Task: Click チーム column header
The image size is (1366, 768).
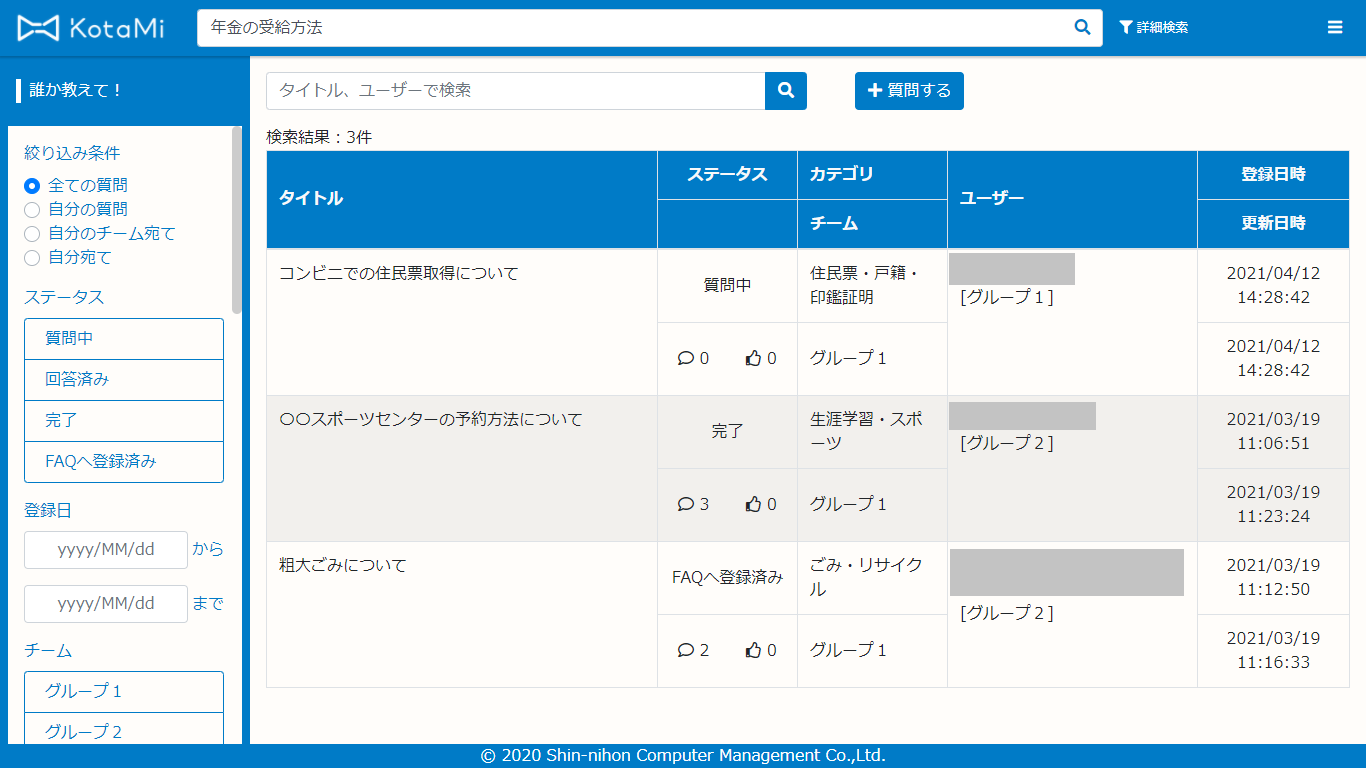Action: tap(872, 224)
